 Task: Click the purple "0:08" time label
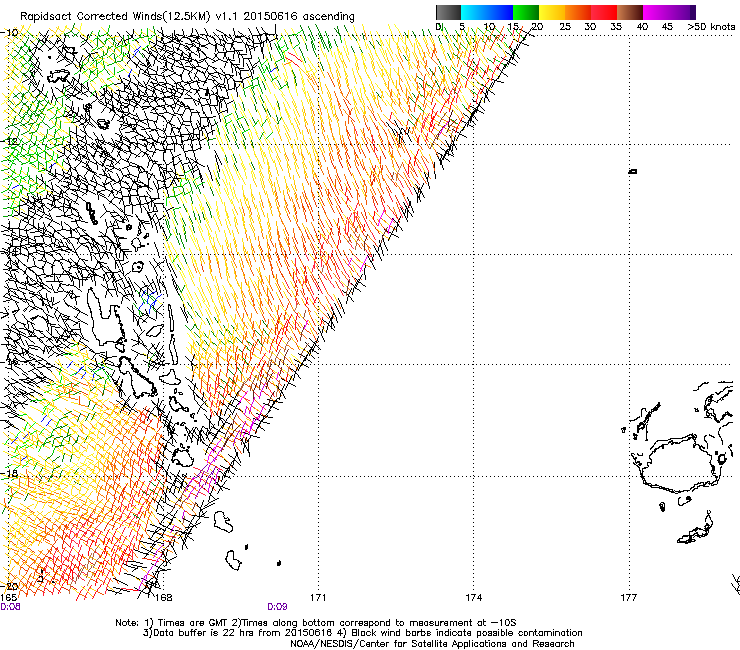[10, 607]
